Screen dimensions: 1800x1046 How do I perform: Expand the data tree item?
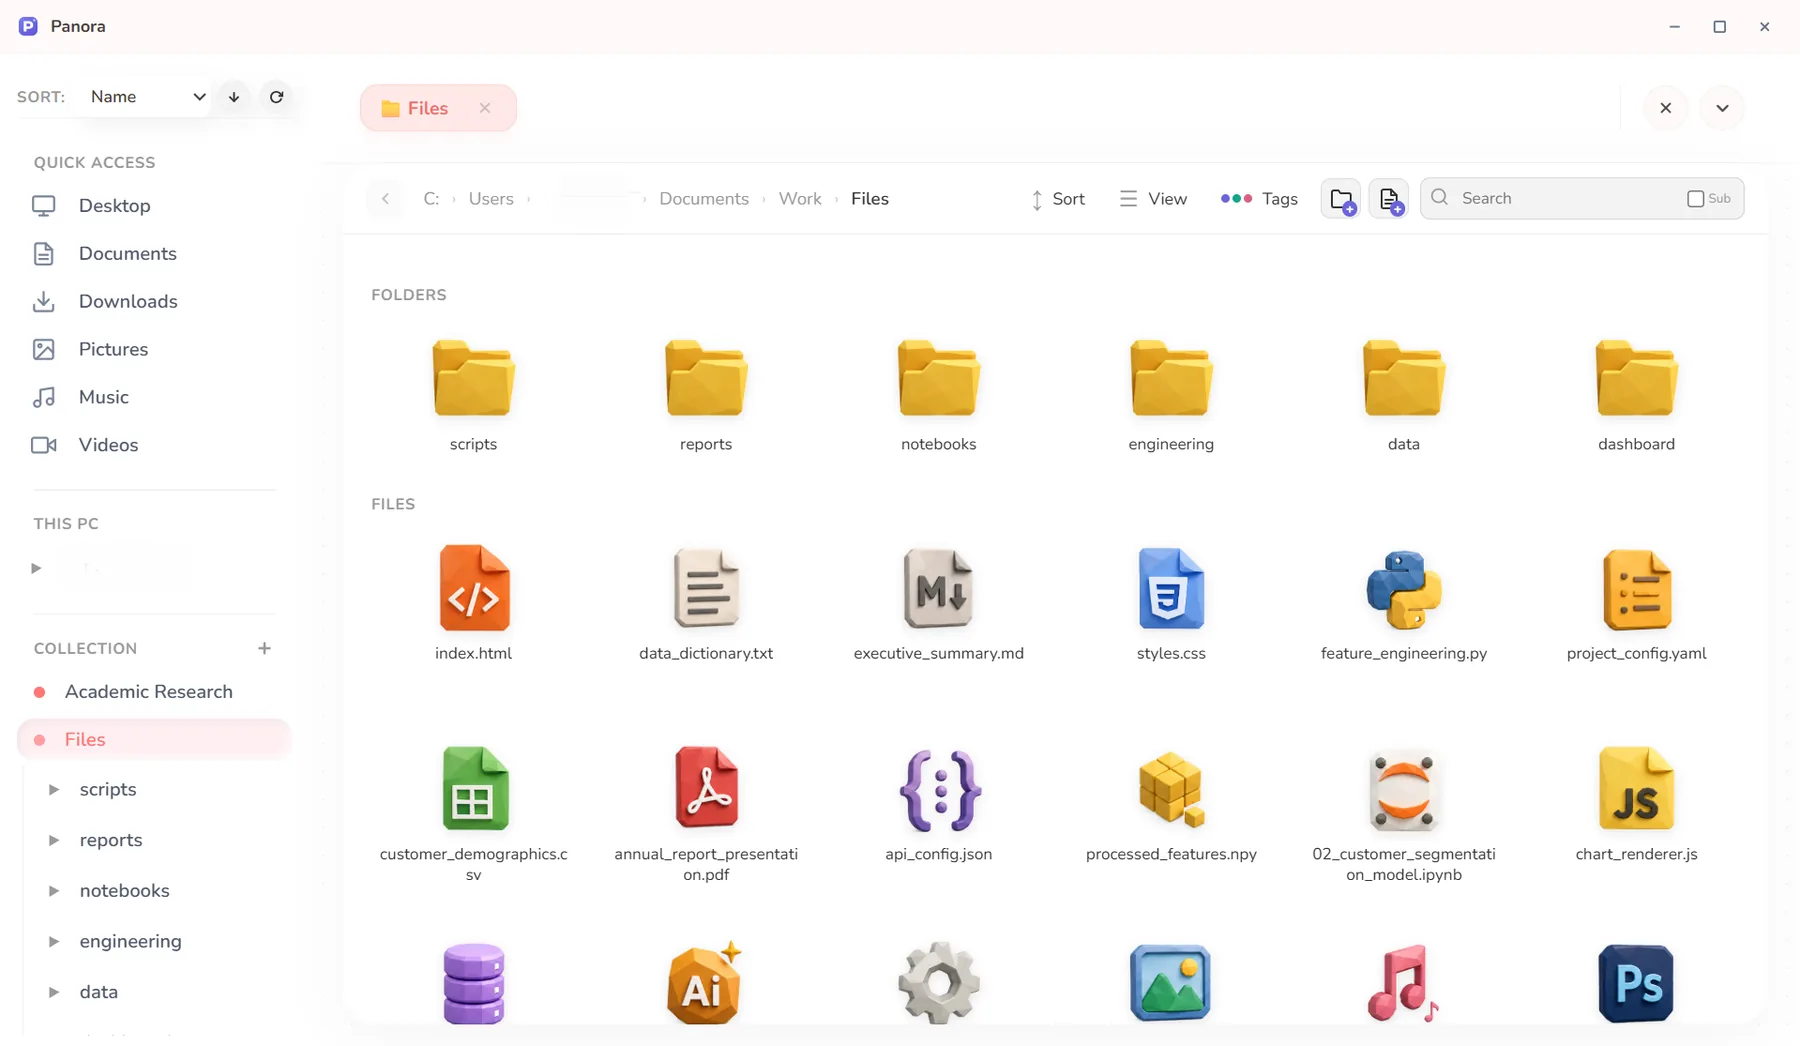(54, 992)
